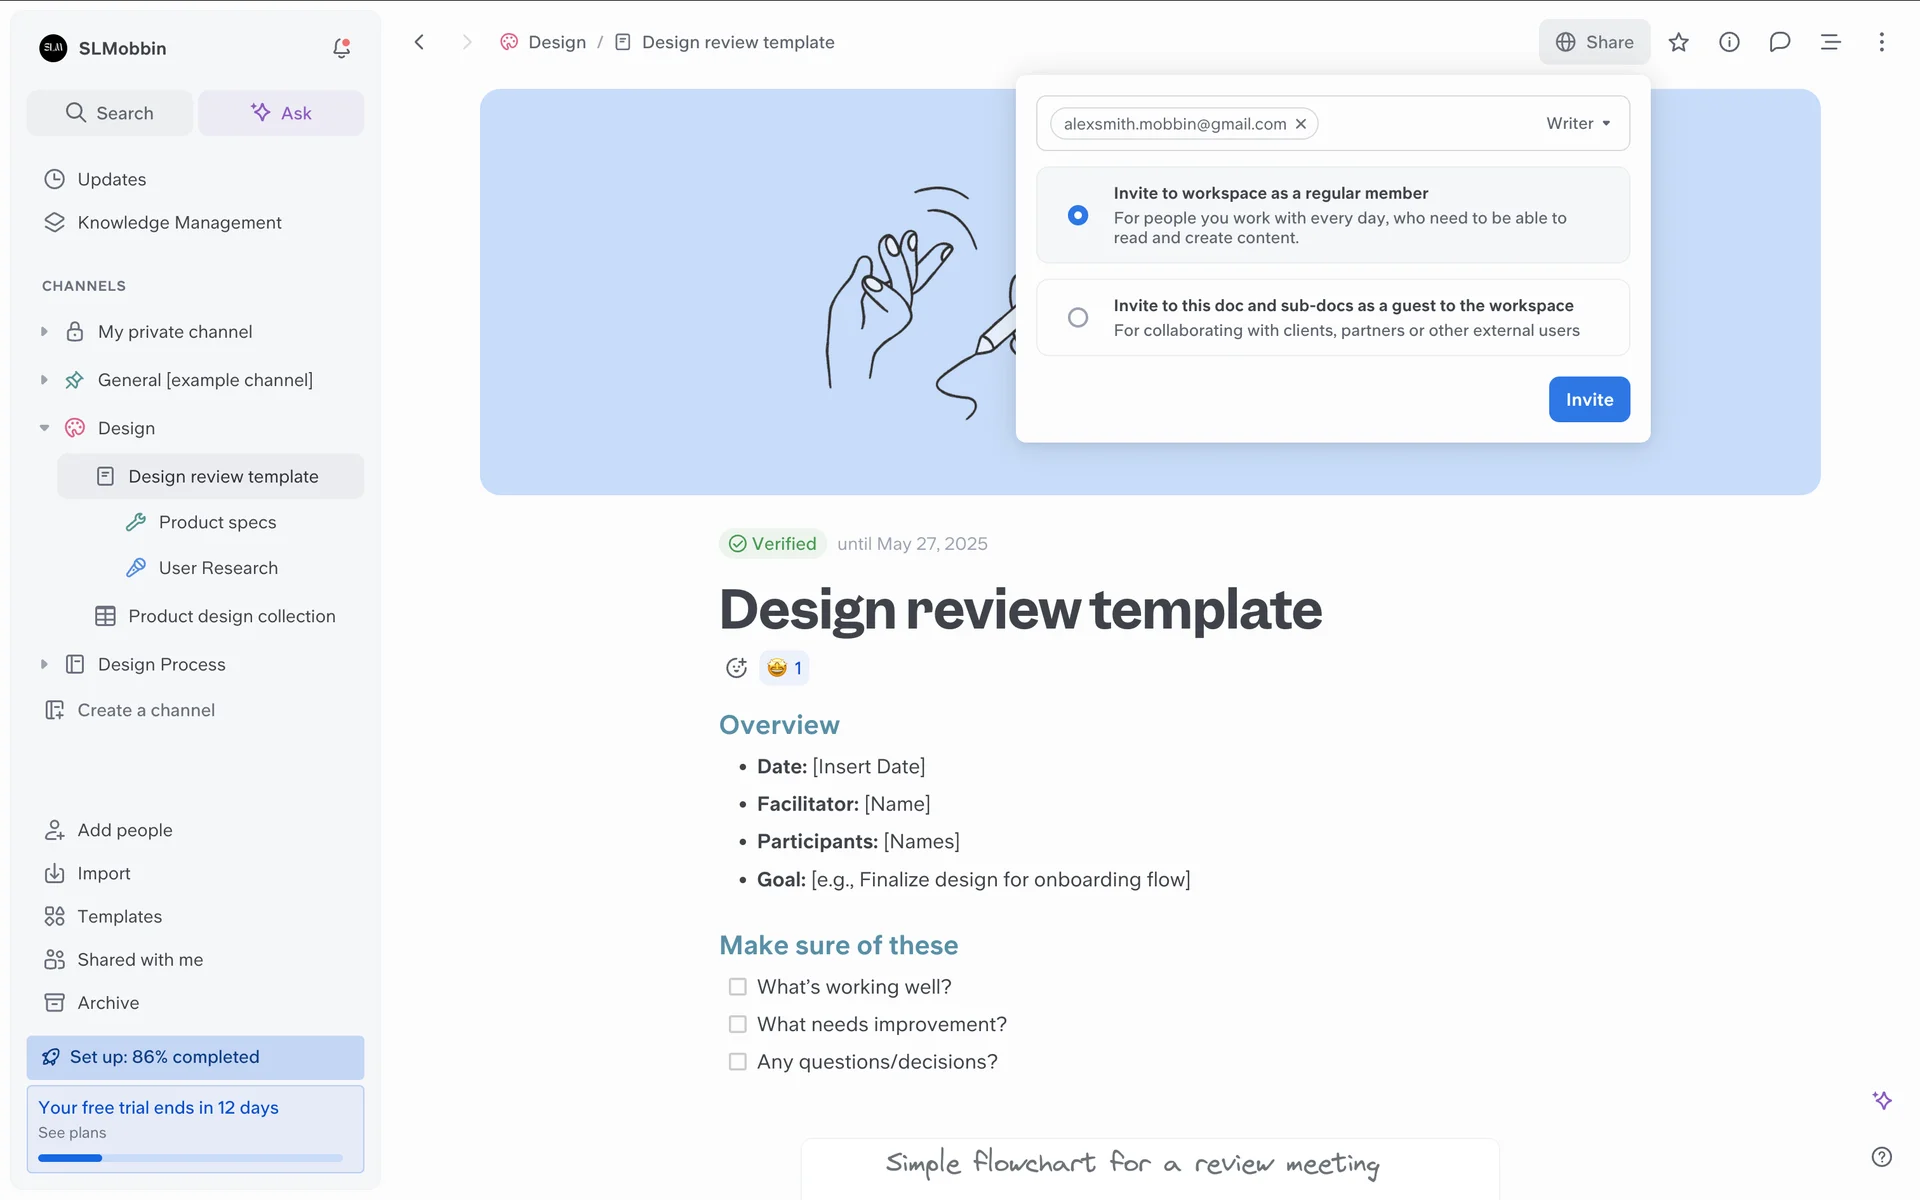Open Product specs in sidebar
Viewport: 1920px width, 1200px height.
pyautogui.click(x=217, y=522)
